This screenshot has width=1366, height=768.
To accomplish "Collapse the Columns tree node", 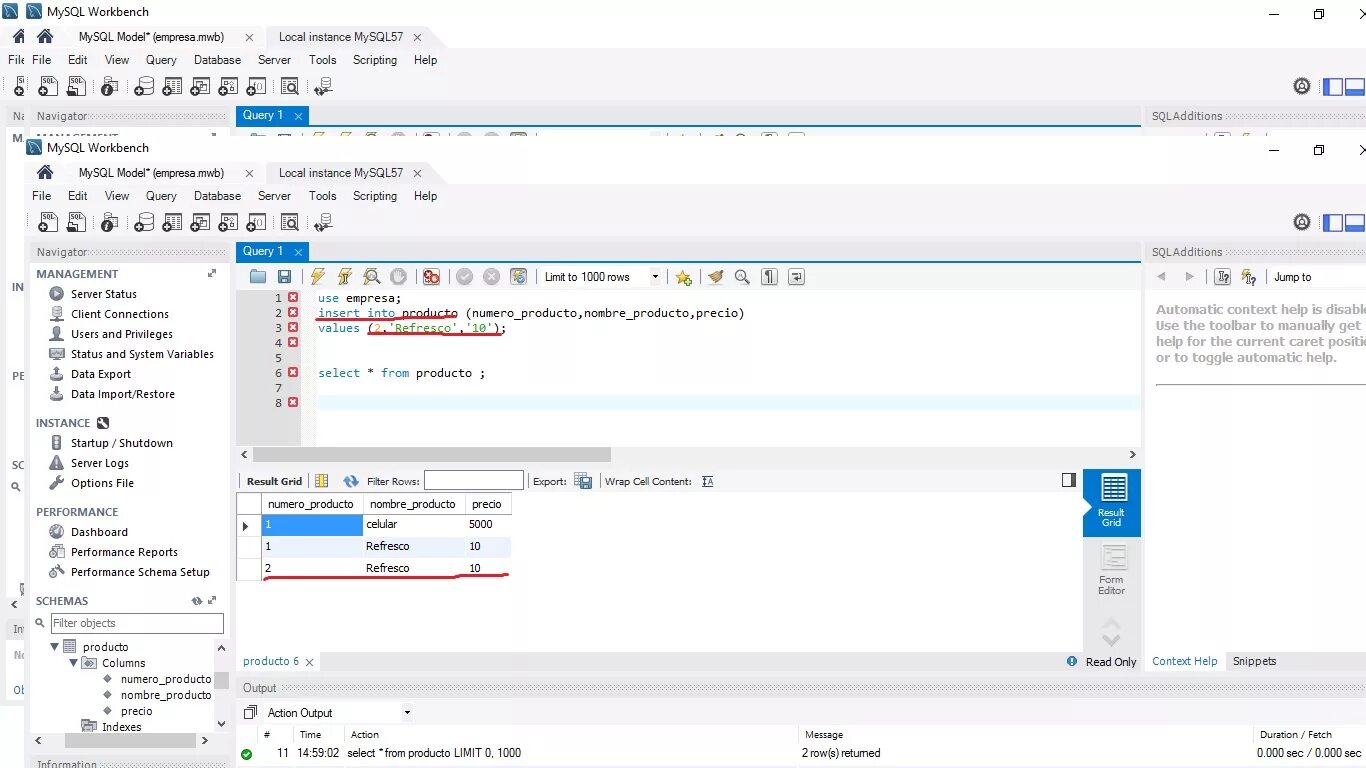I will point(74,663).
